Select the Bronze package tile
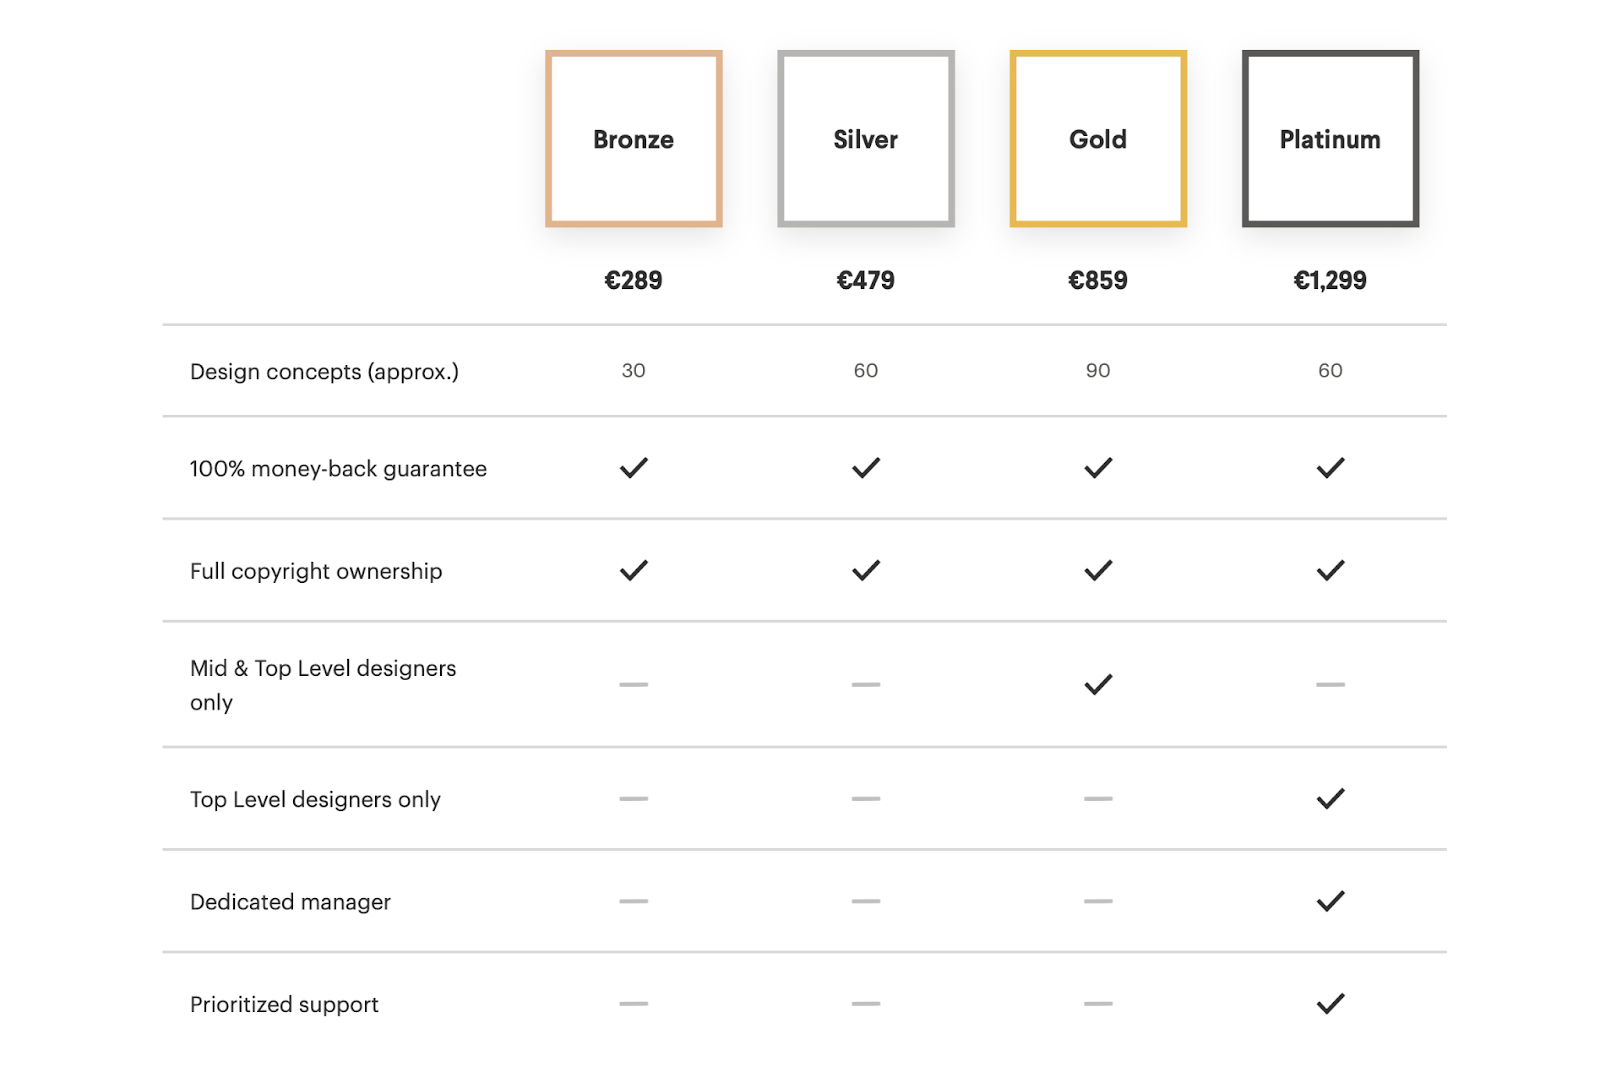Image resolution: width=1600 pixels, height=1066 pixels. tap(633, 139)
